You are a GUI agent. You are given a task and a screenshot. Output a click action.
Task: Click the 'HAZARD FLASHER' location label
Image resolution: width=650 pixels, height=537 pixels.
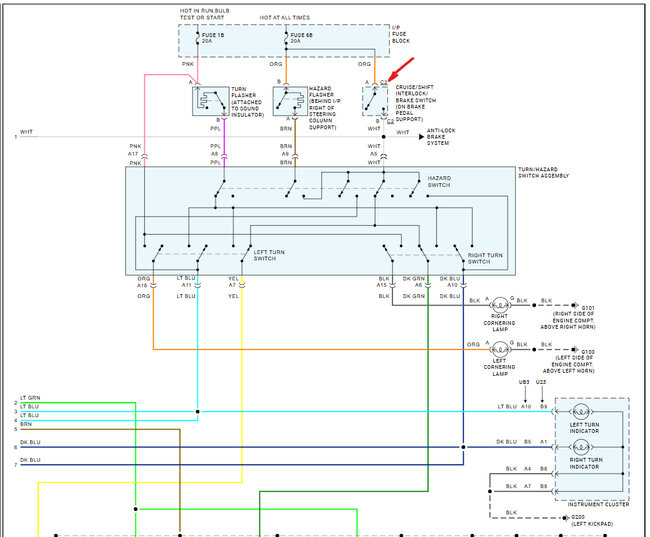click(325, 108)
